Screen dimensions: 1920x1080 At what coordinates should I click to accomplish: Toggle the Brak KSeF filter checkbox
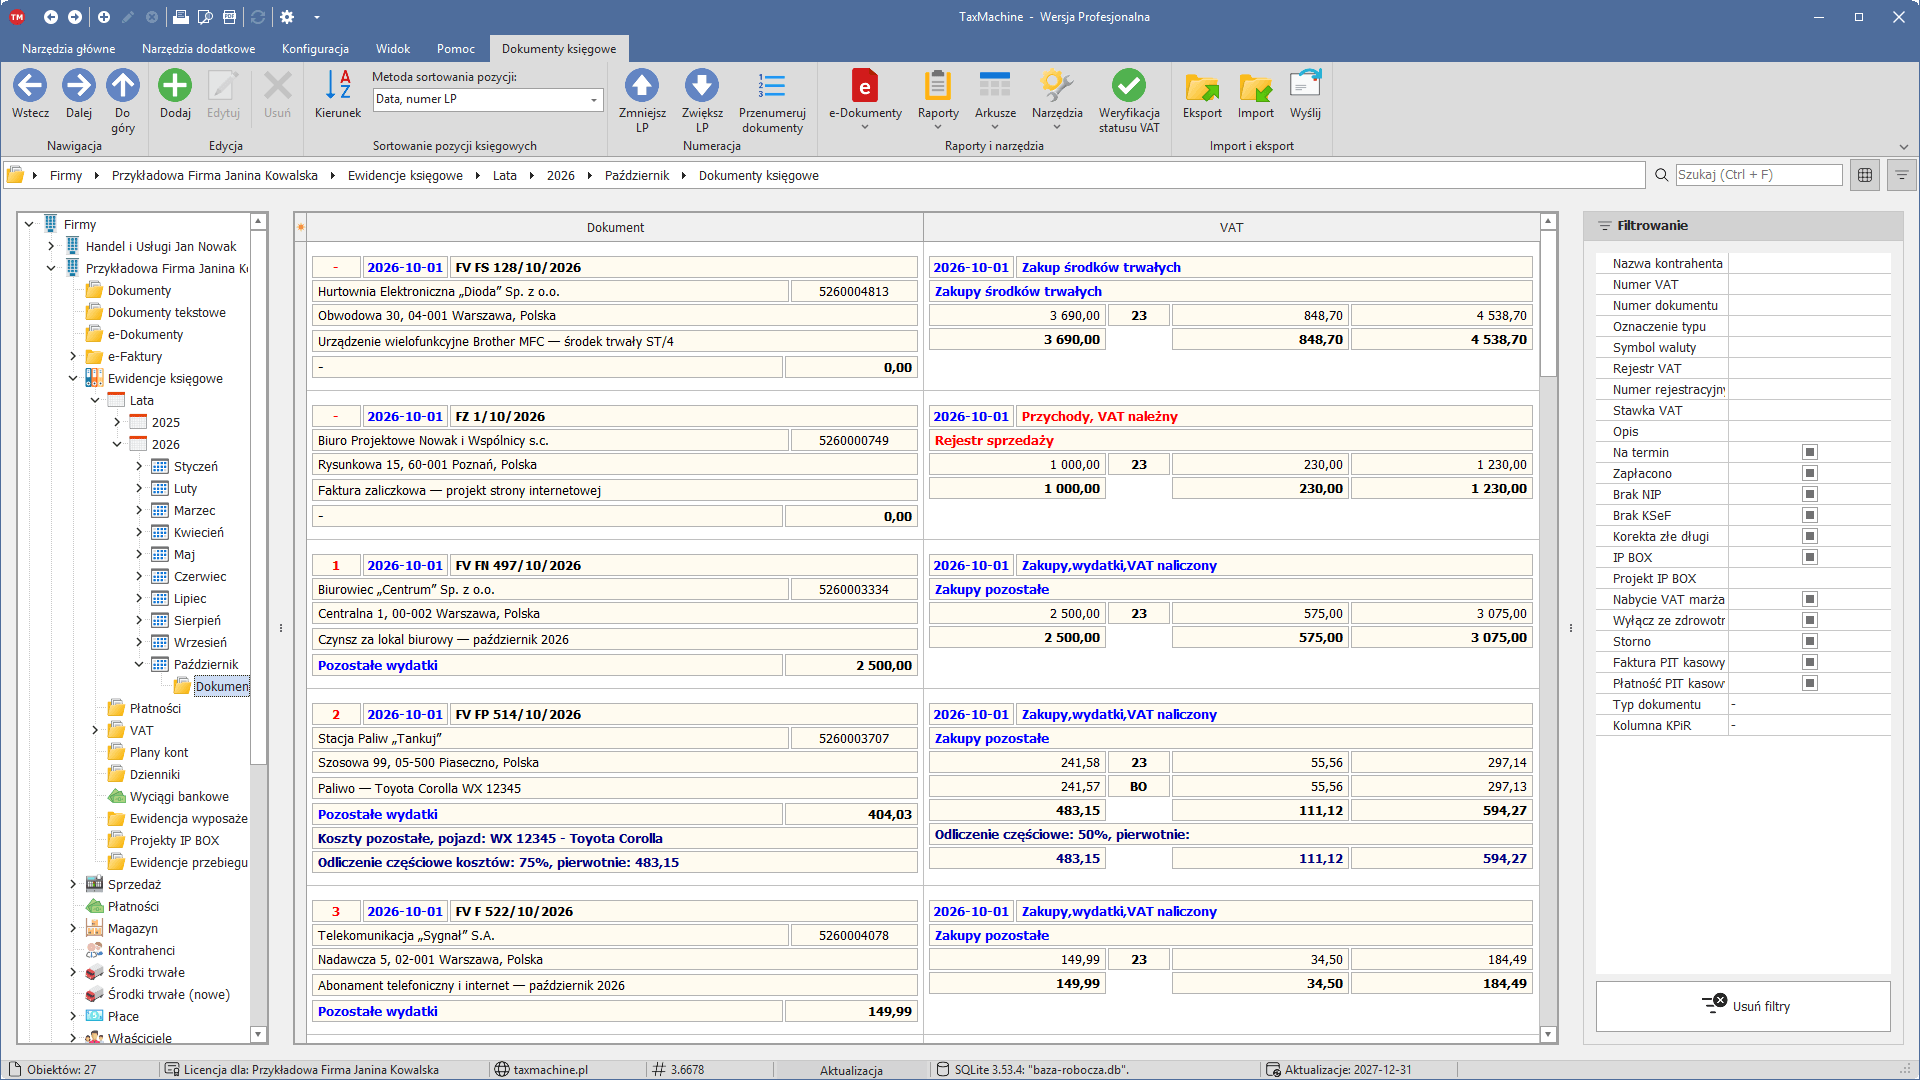click(x=1809, y=515)
